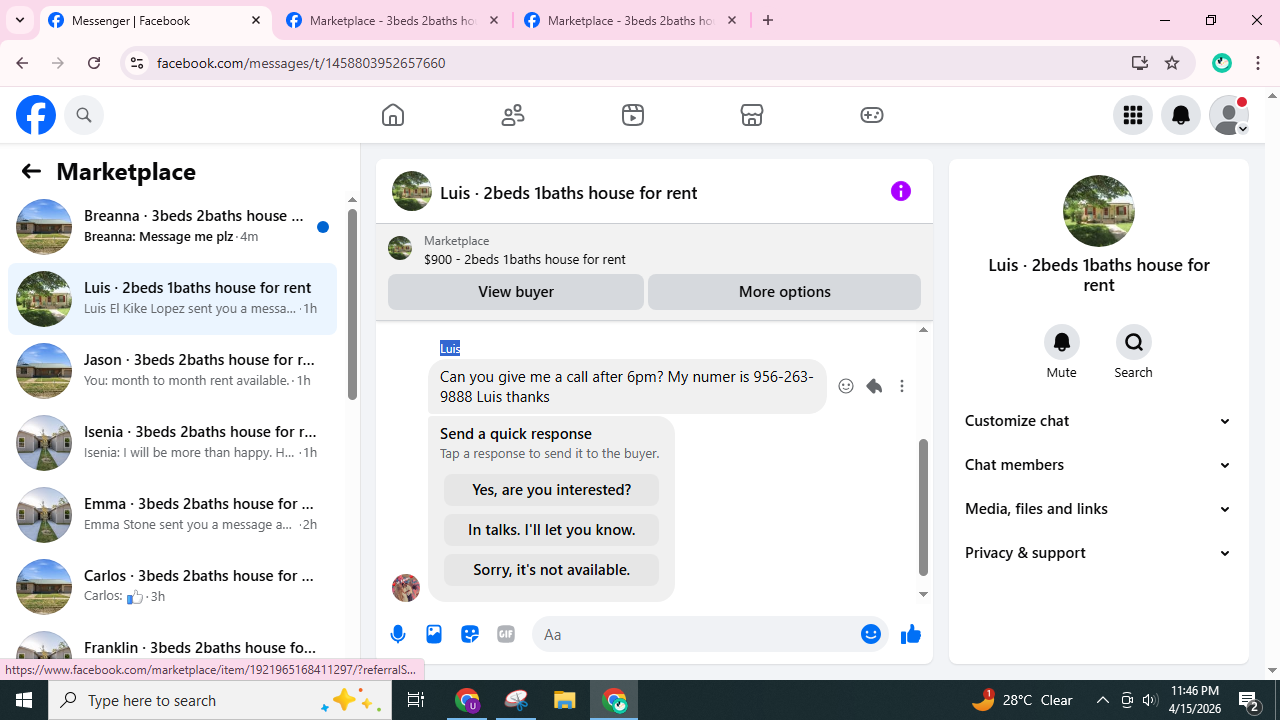Image resolution: width=1280 pixels, height=720 pixels.
Task: Open a new browser tab
Action: (x=768, y=20)
